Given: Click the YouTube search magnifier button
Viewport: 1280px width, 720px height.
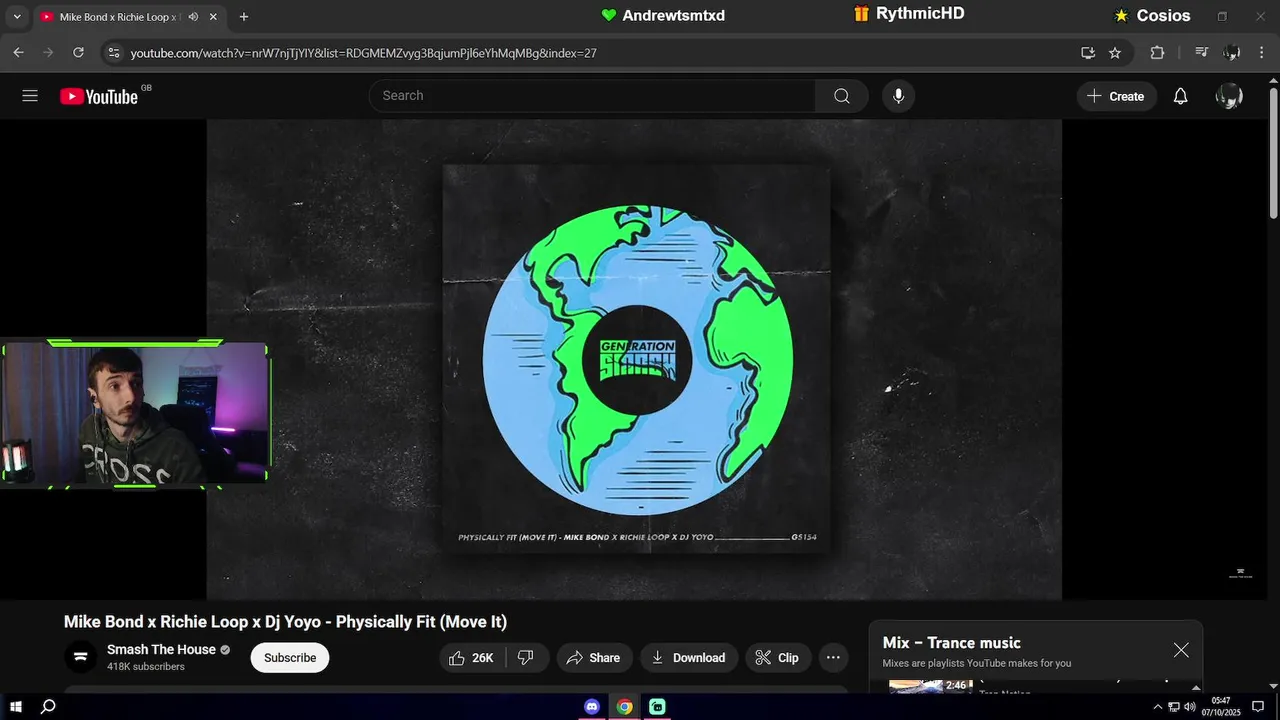Looking at the screenshot, I should pos(842,96).
